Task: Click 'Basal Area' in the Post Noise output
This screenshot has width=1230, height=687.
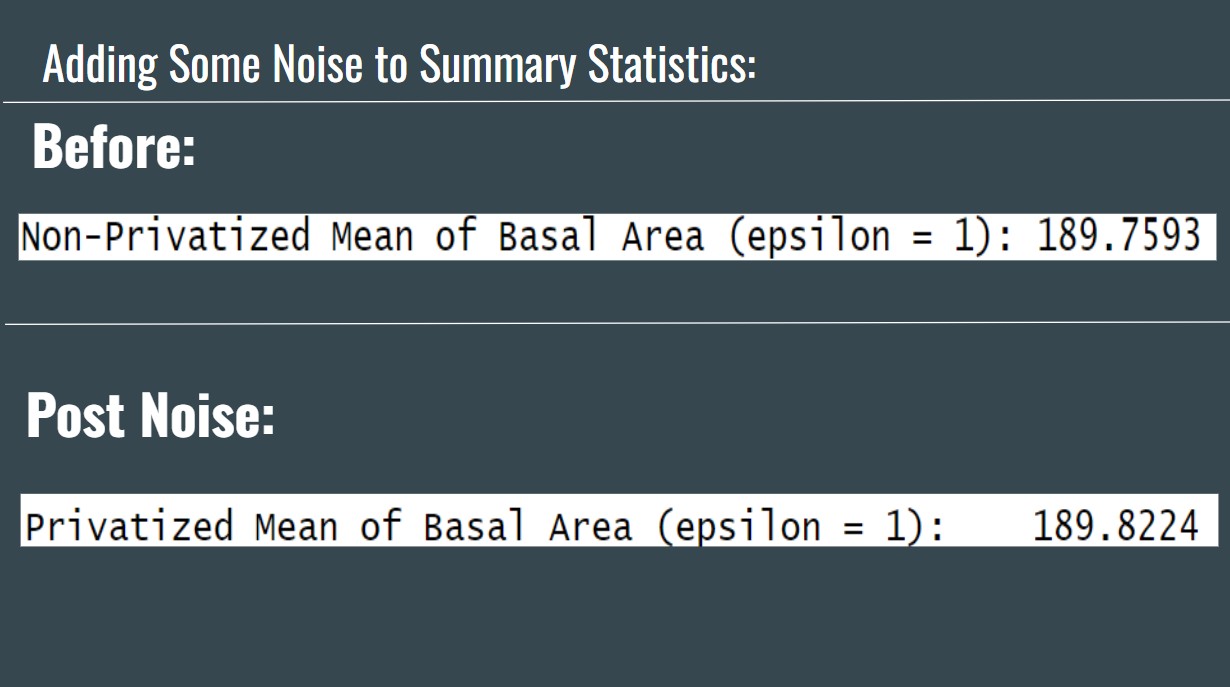Action: click(x=527, y=526)
